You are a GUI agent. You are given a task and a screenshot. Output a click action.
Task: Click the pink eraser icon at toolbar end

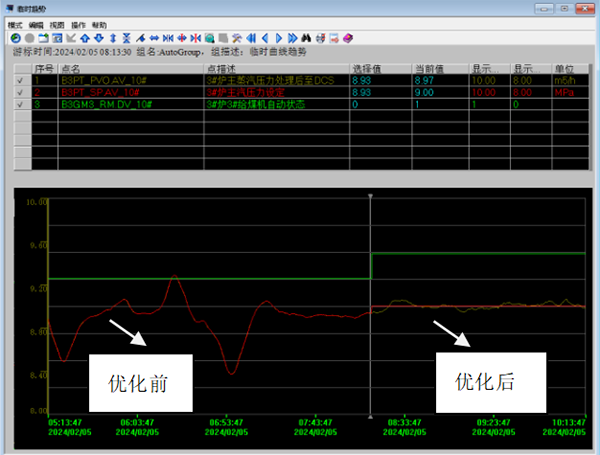[347, 38]
